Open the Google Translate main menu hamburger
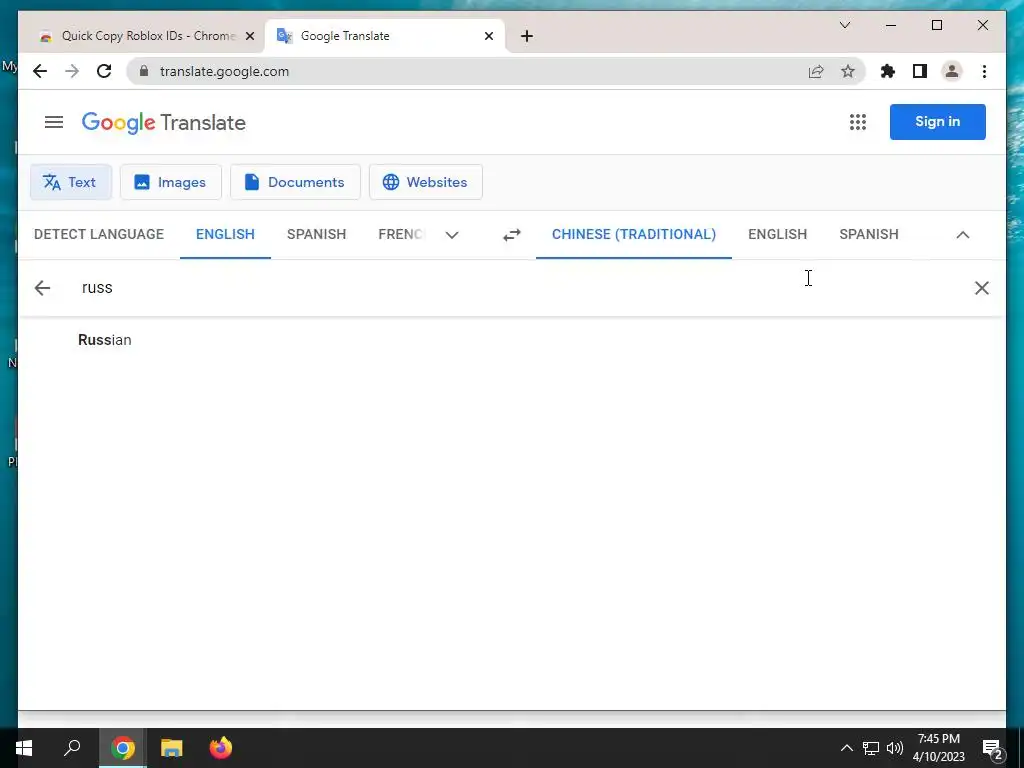1024x768 pixels. click(54, 122)
